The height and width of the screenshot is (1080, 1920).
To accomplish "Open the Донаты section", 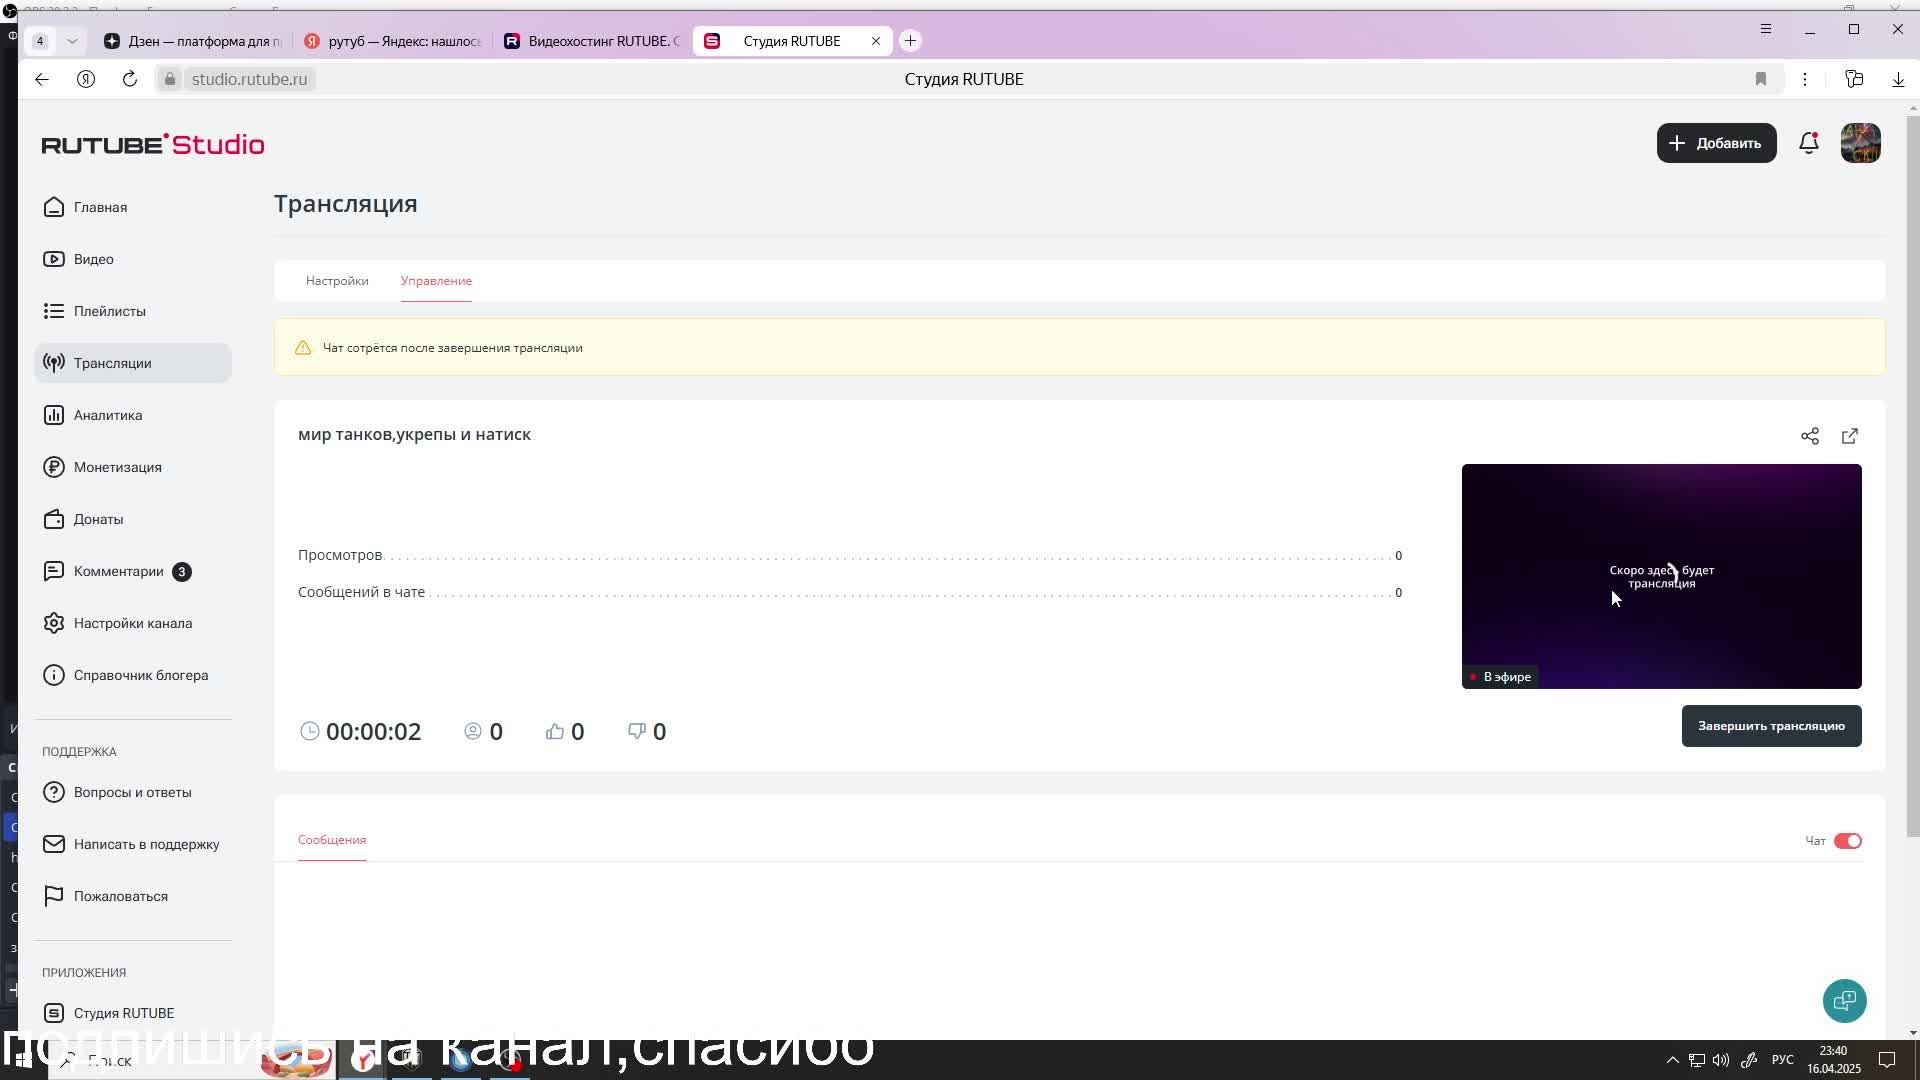I will (133, 519).
